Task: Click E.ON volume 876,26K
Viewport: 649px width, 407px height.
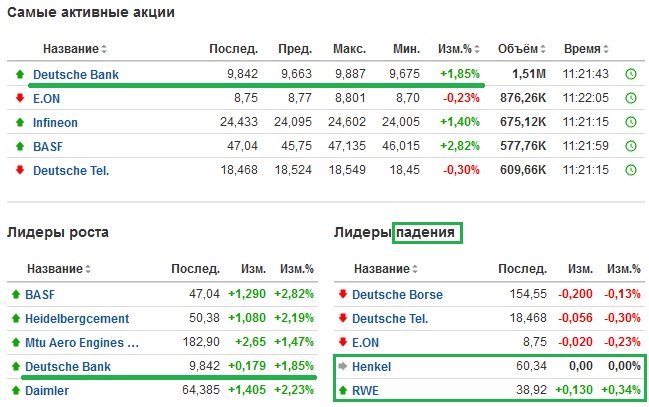Action: 523,98
